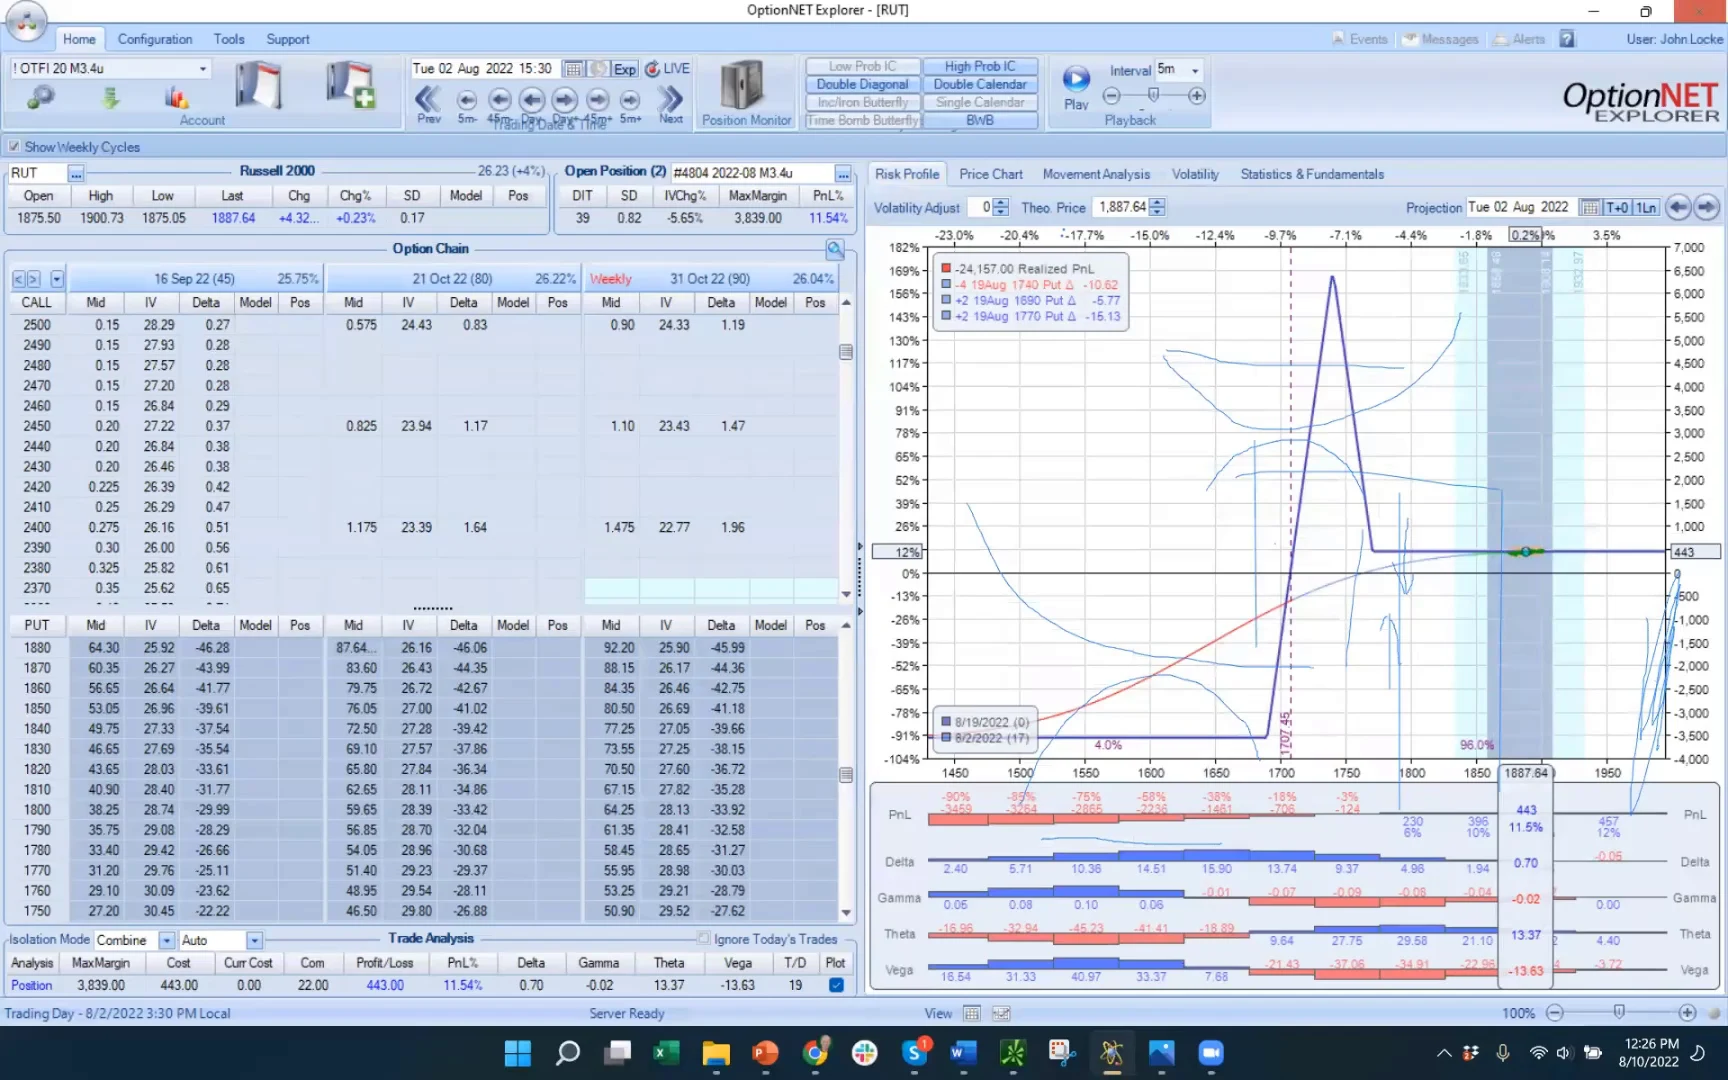Toggle the 19Aug 1770 Put legend box

pos(946,317)
